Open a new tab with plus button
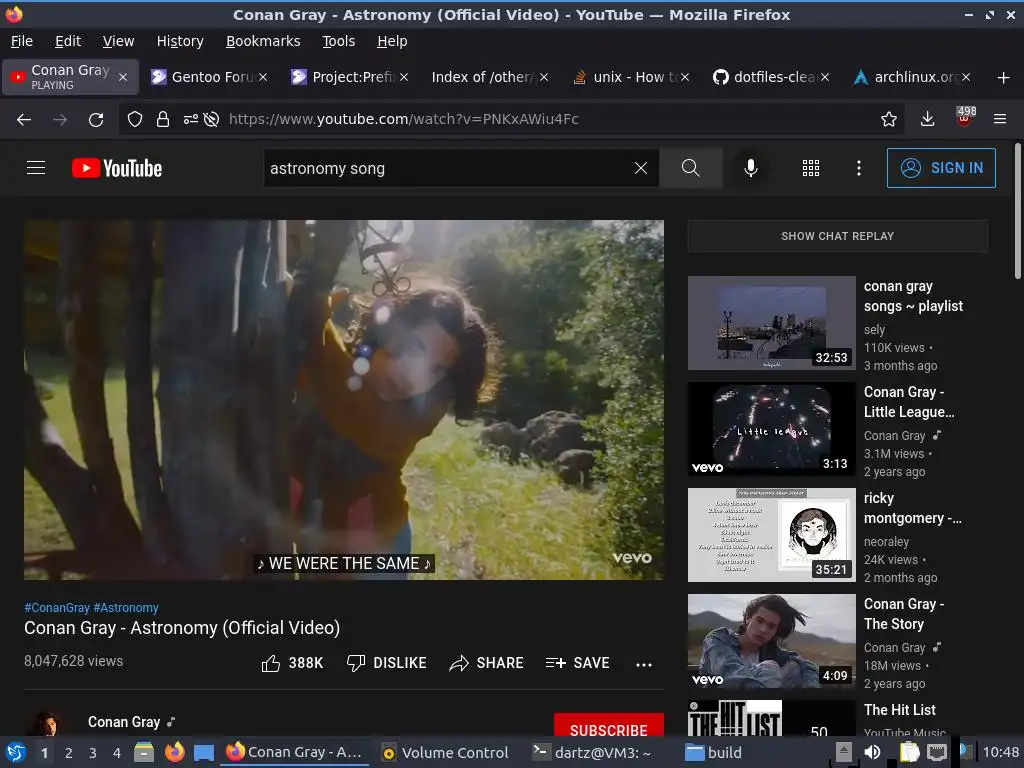Screen dimensions: 1024x768 1004,78
